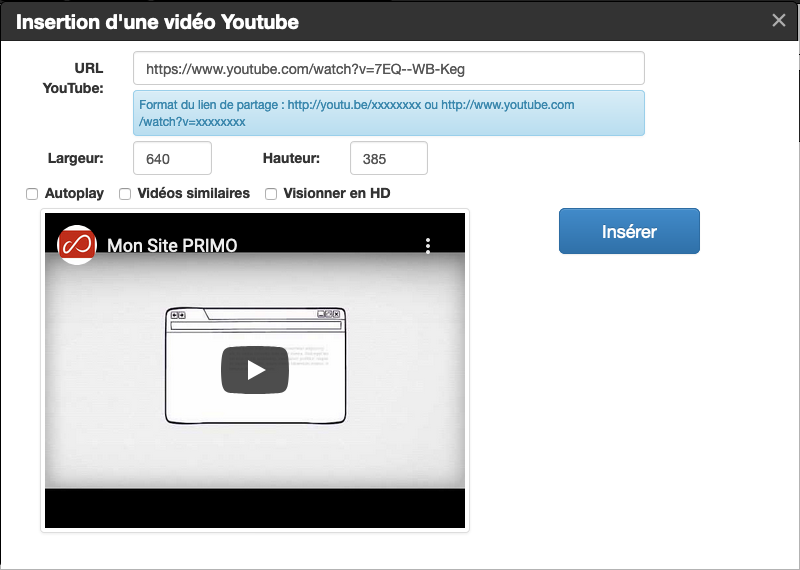Open the video three-dot options menu
This screenshot has width=800, height=570.
tap(428, 245)
